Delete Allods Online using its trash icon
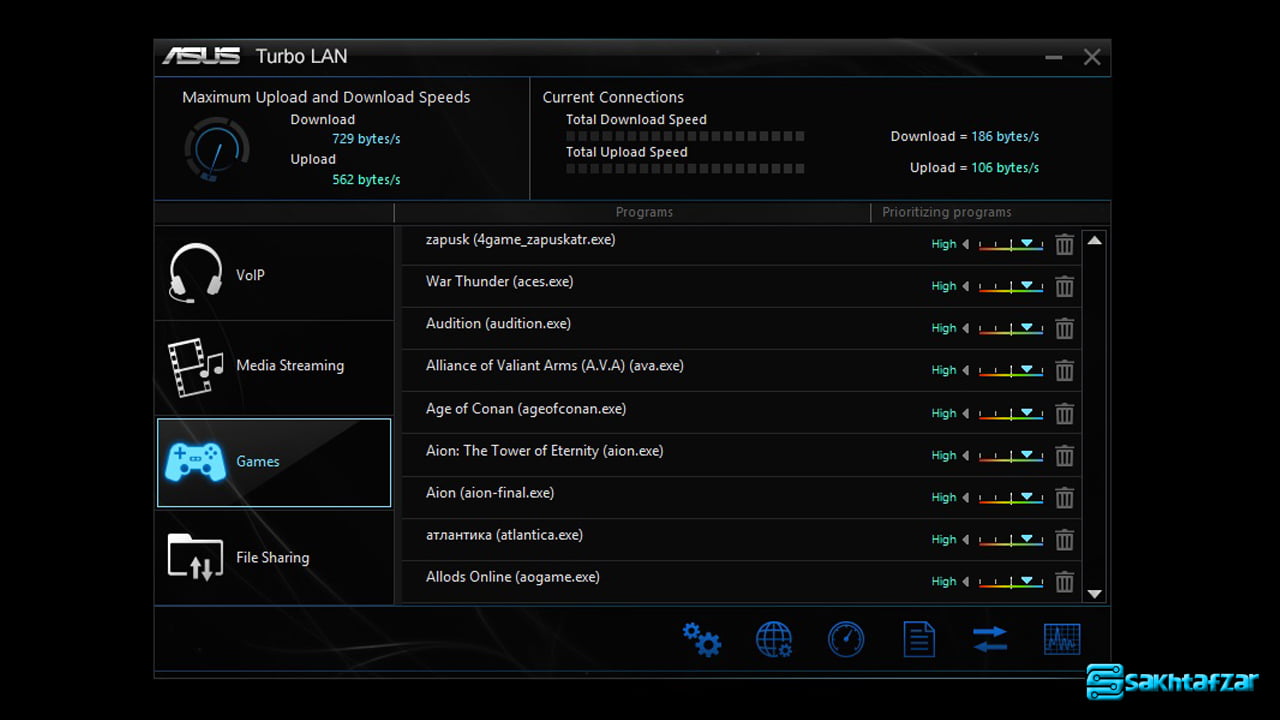 (x=1064, y=582)
